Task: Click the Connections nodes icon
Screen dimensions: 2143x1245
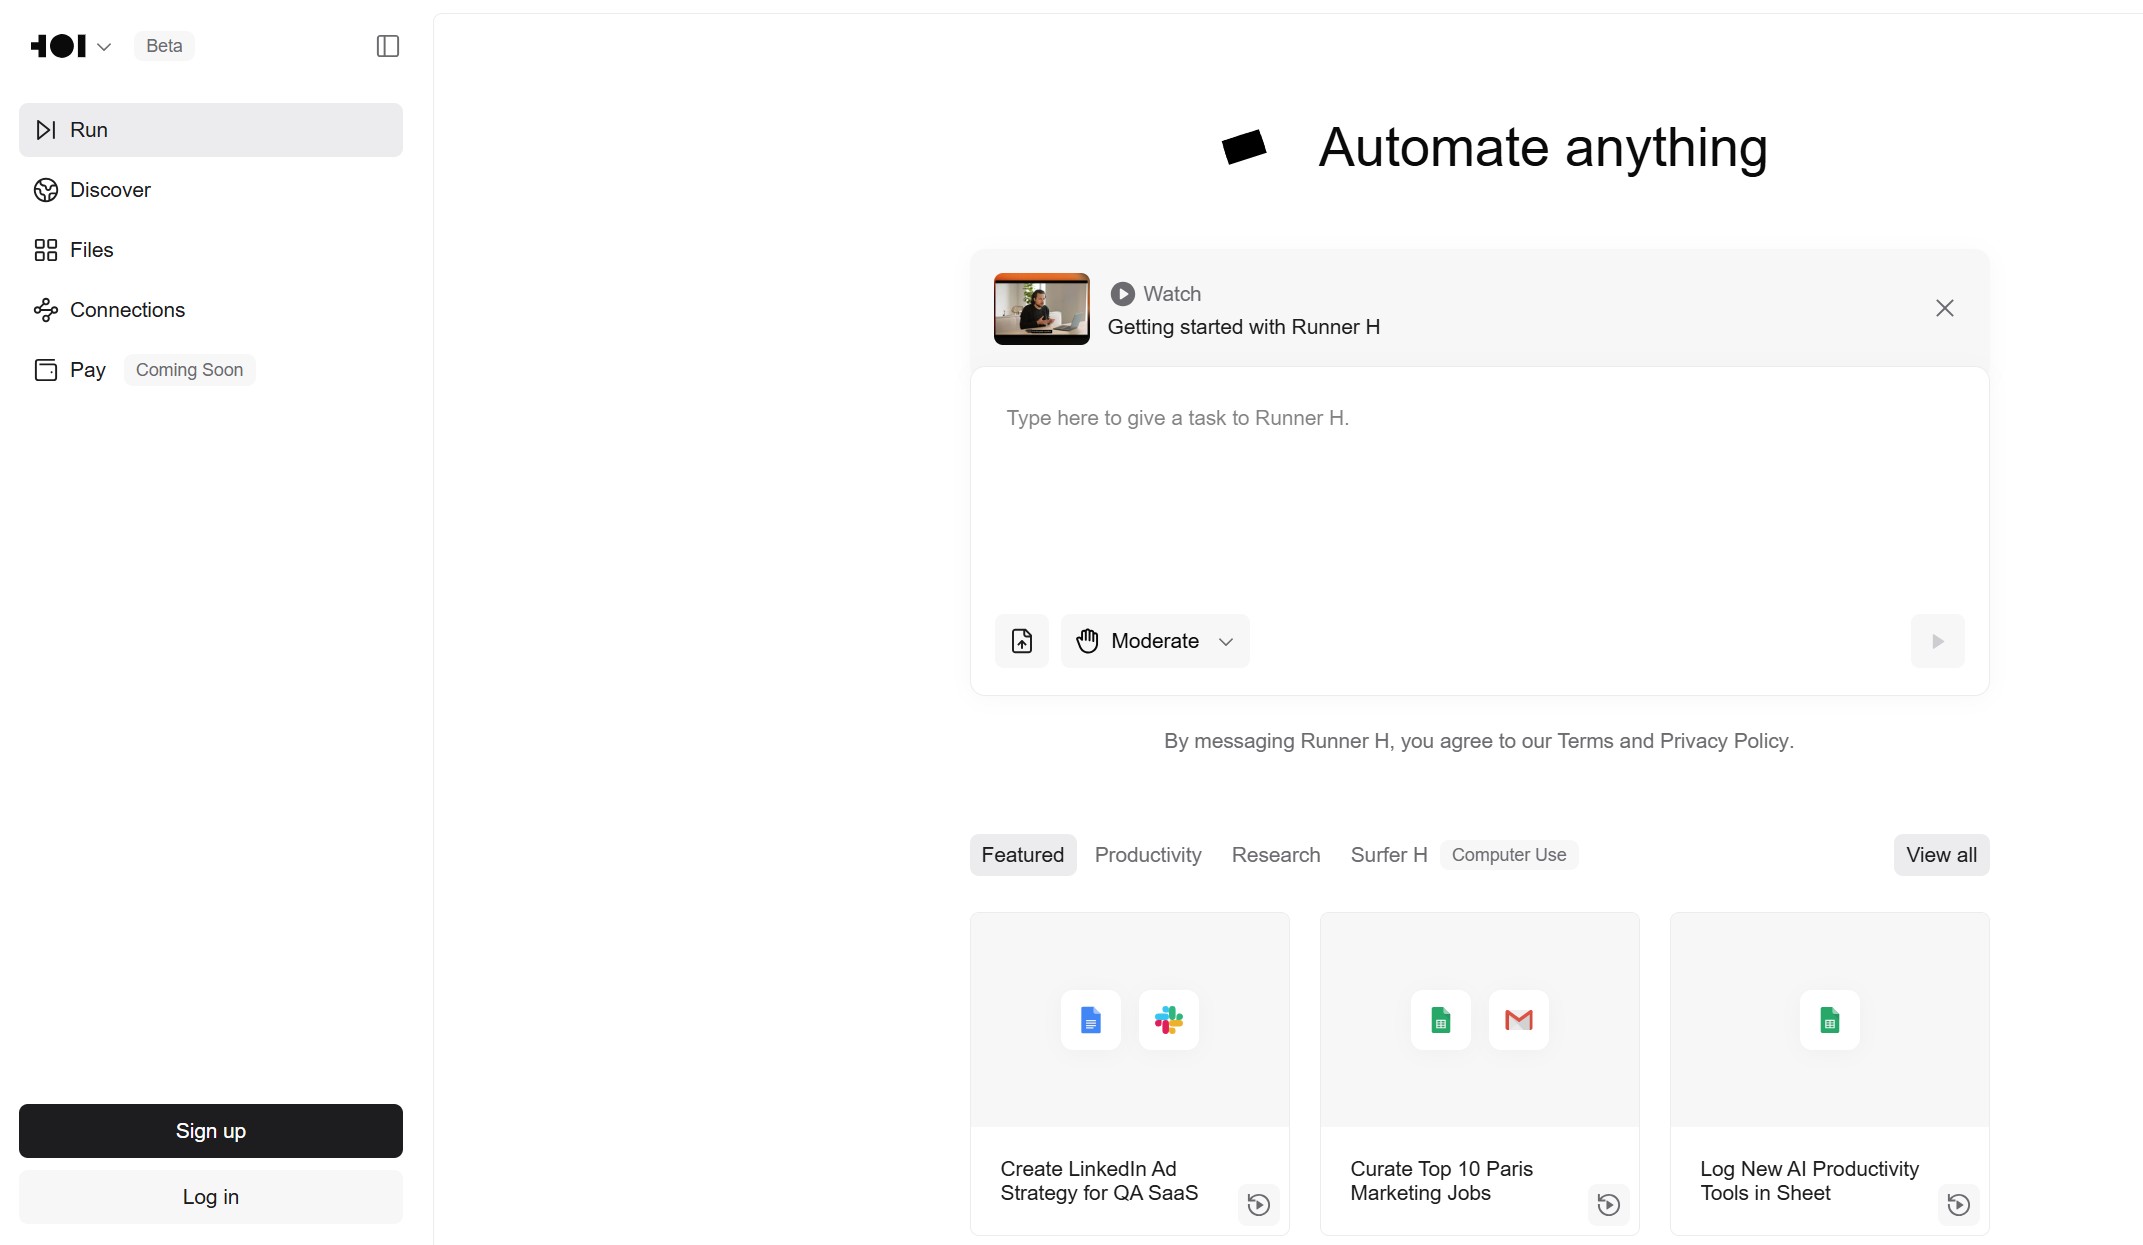Action: pos(46,310)
